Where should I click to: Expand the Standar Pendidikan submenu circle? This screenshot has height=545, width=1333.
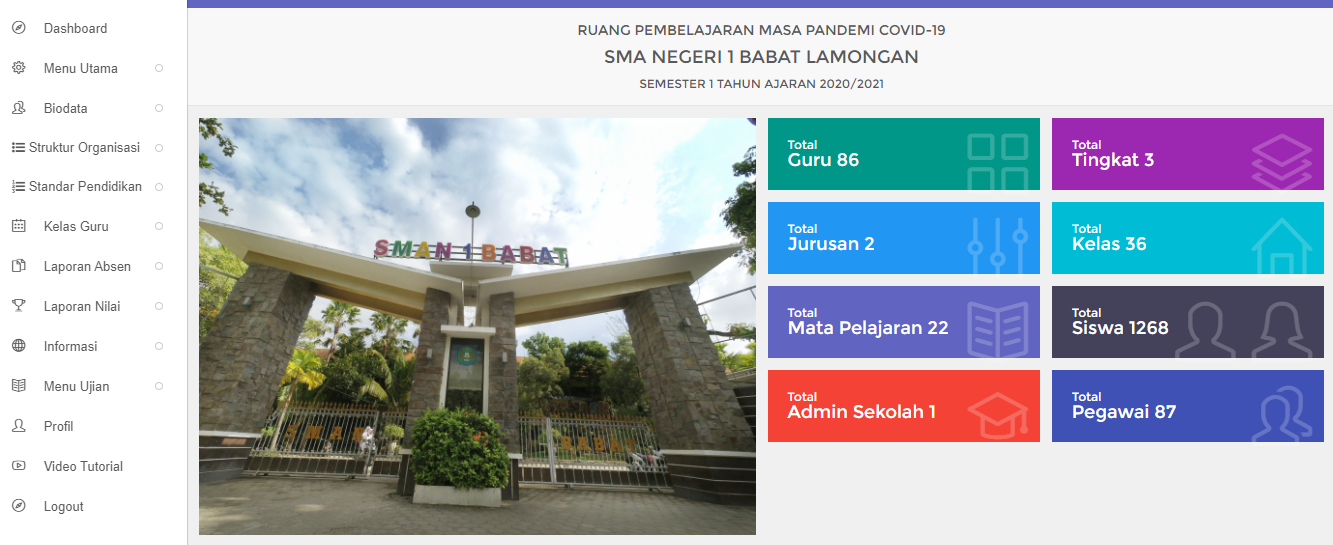click(159, 187)
